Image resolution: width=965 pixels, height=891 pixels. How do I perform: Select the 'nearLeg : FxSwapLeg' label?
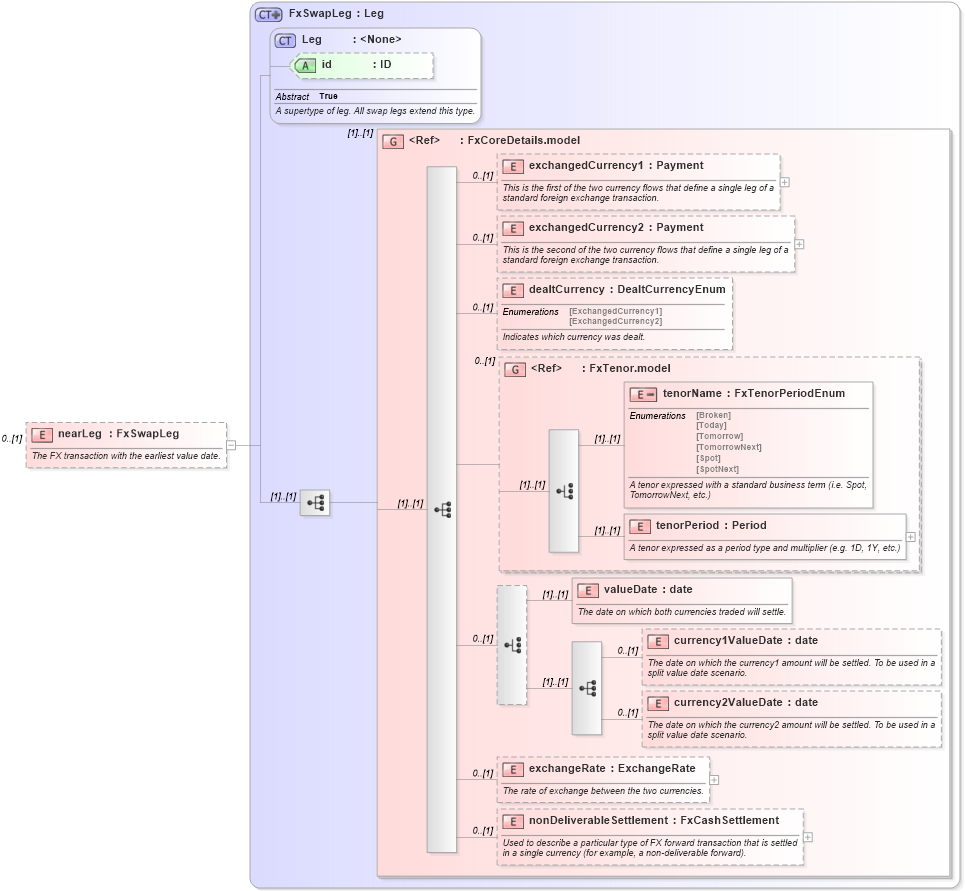pos(118,434)
